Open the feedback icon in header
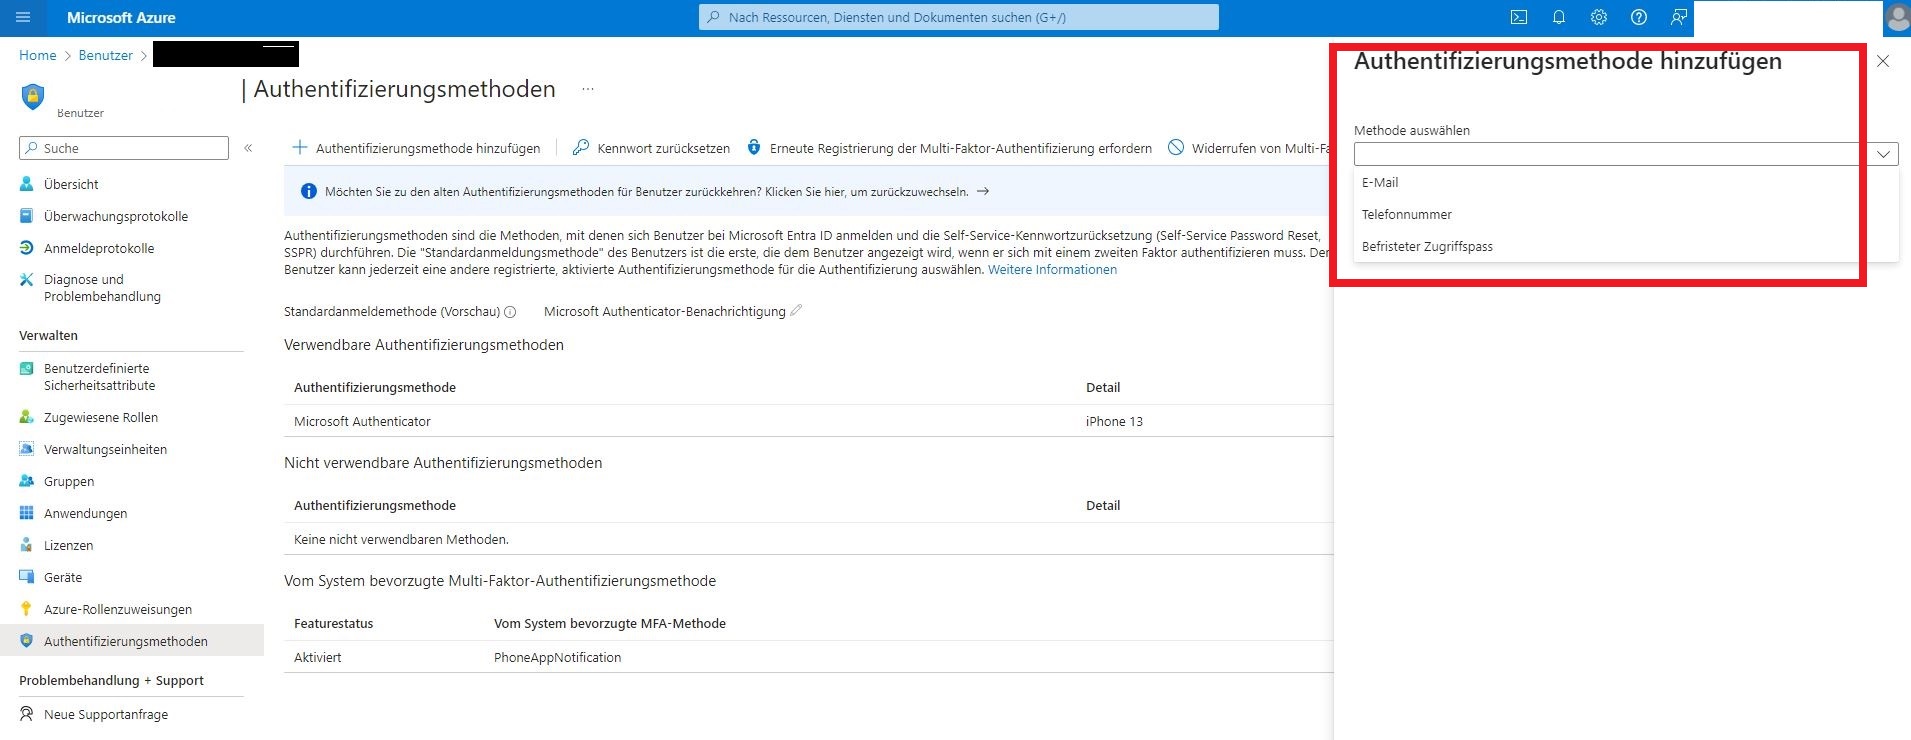The height and width of the screenshot is (740, 1911). pos(1678,17)
